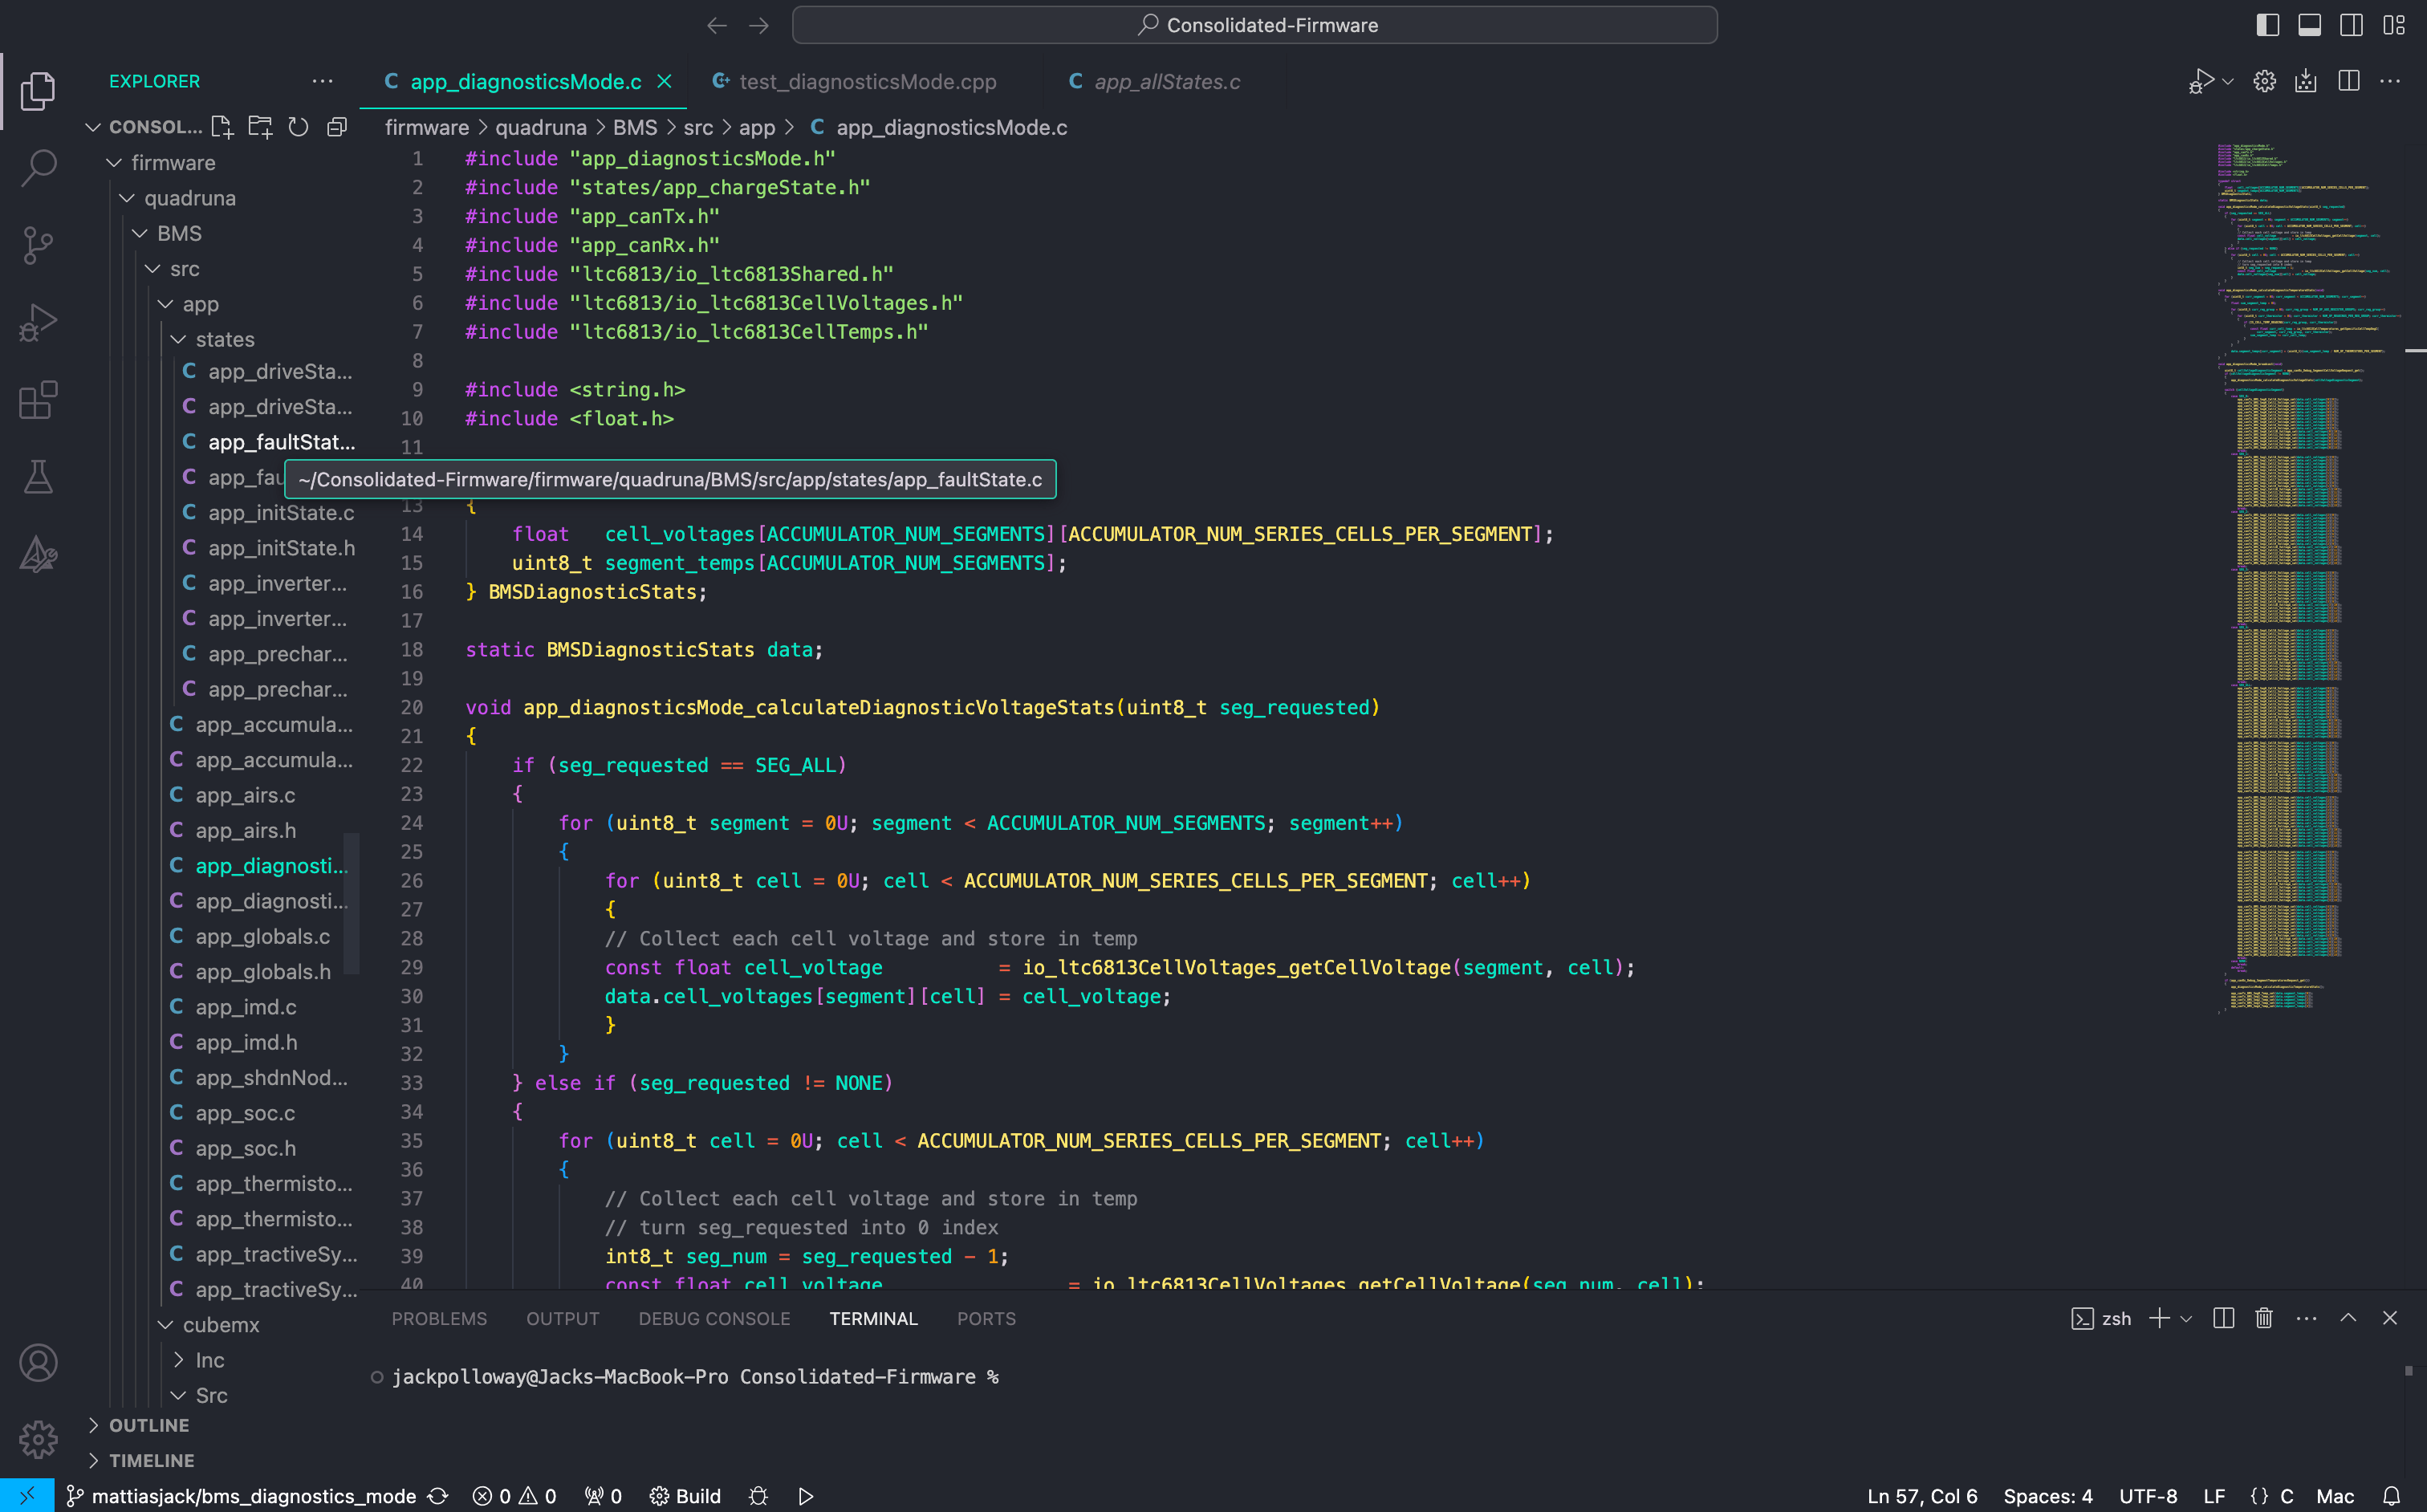Toggle errors indicator showing 0 errors
The width and height of the screenshot is (2427, 1512).
point(493,1496)
